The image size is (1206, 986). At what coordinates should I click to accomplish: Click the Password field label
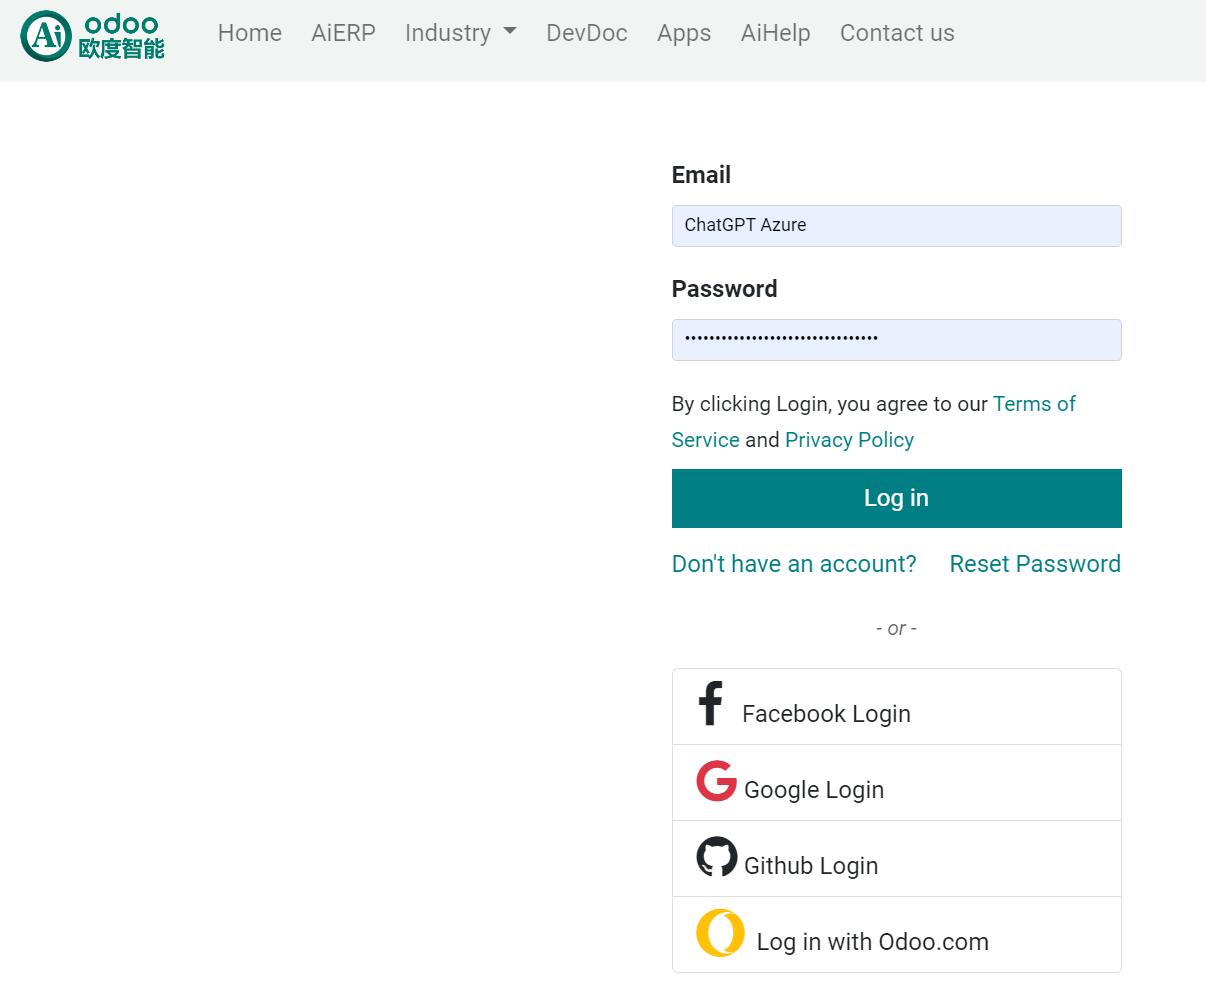coord(724,289)
